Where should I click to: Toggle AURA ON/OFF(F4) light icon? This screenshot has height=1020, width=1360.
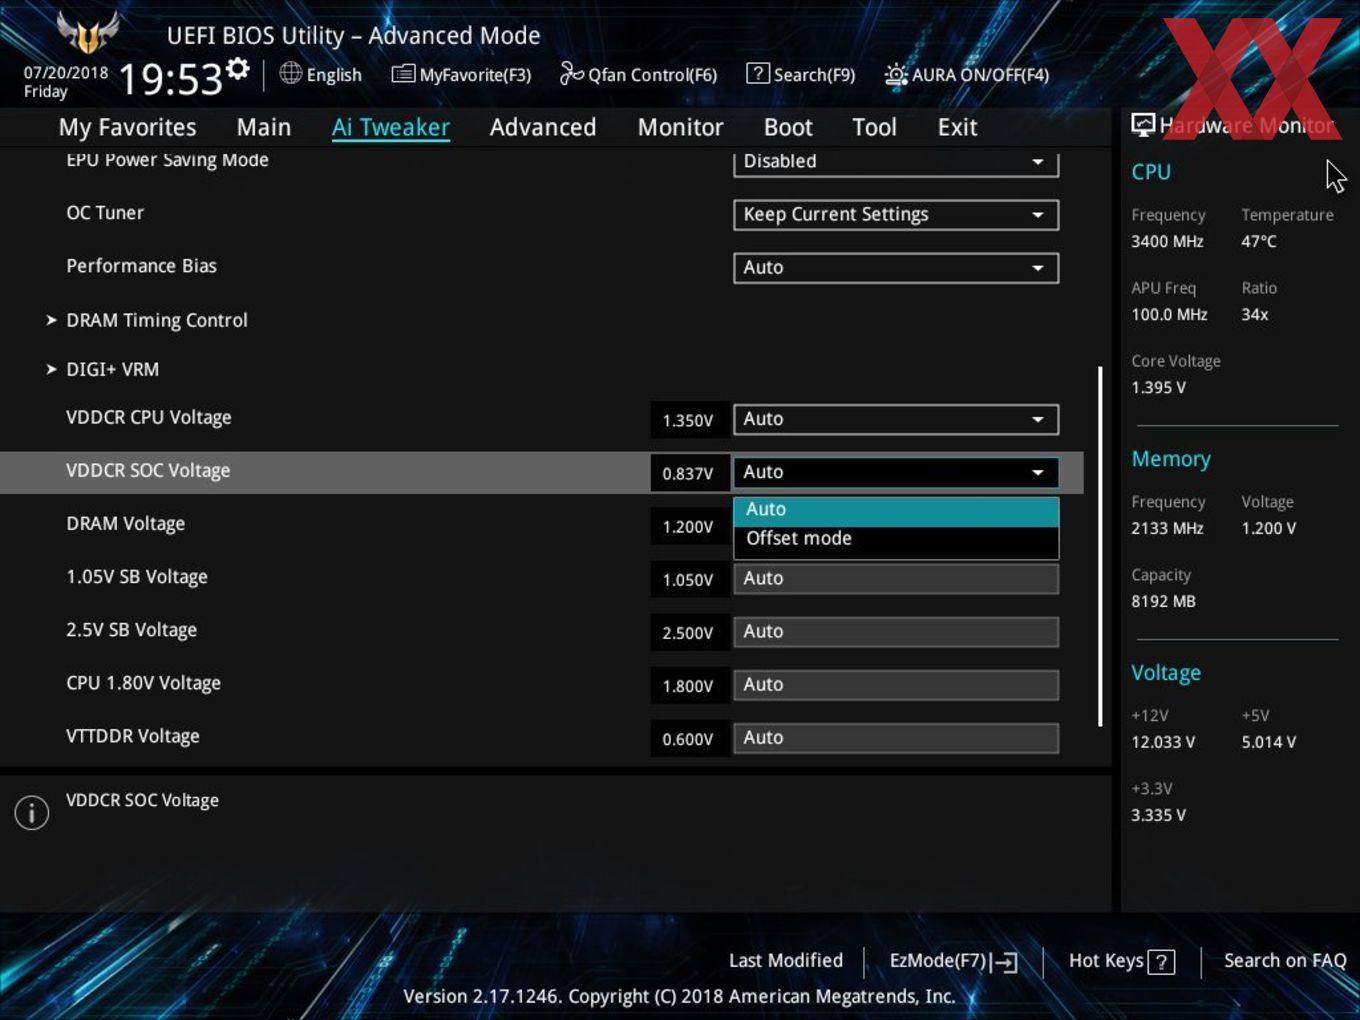896,74
